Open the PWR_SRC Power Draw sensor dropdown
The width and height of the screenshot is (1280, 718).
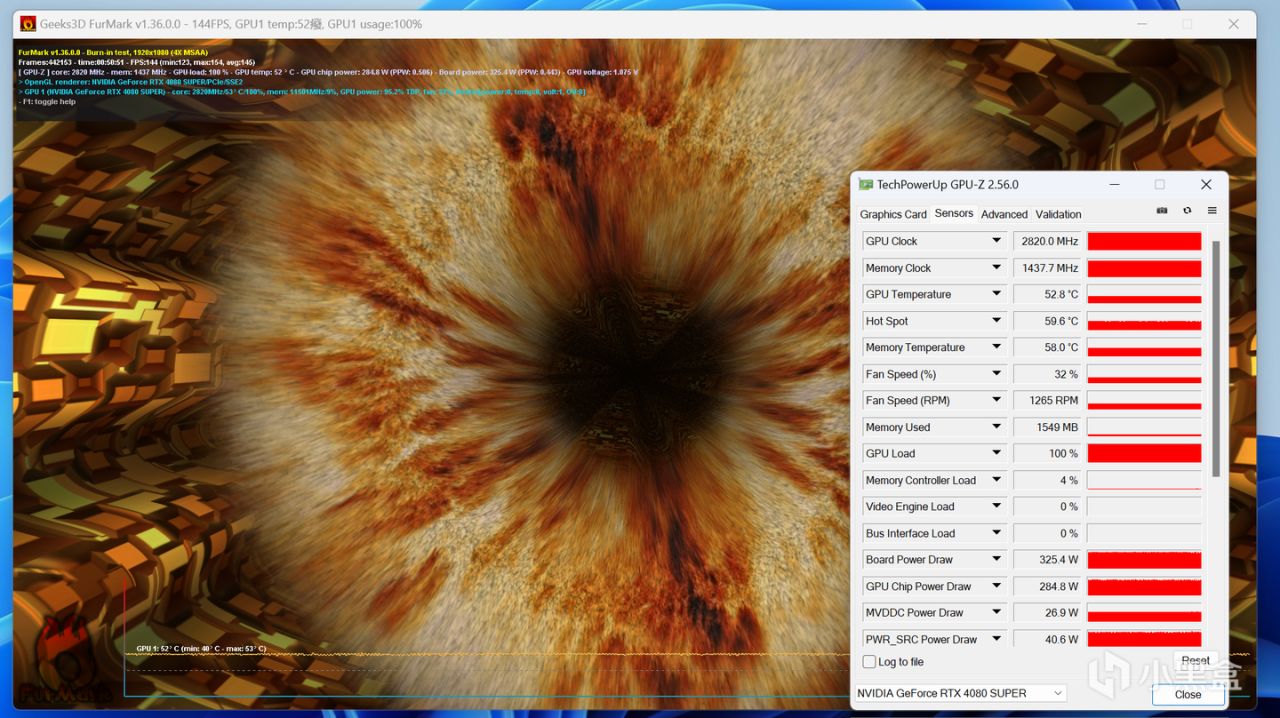[996, 639]
